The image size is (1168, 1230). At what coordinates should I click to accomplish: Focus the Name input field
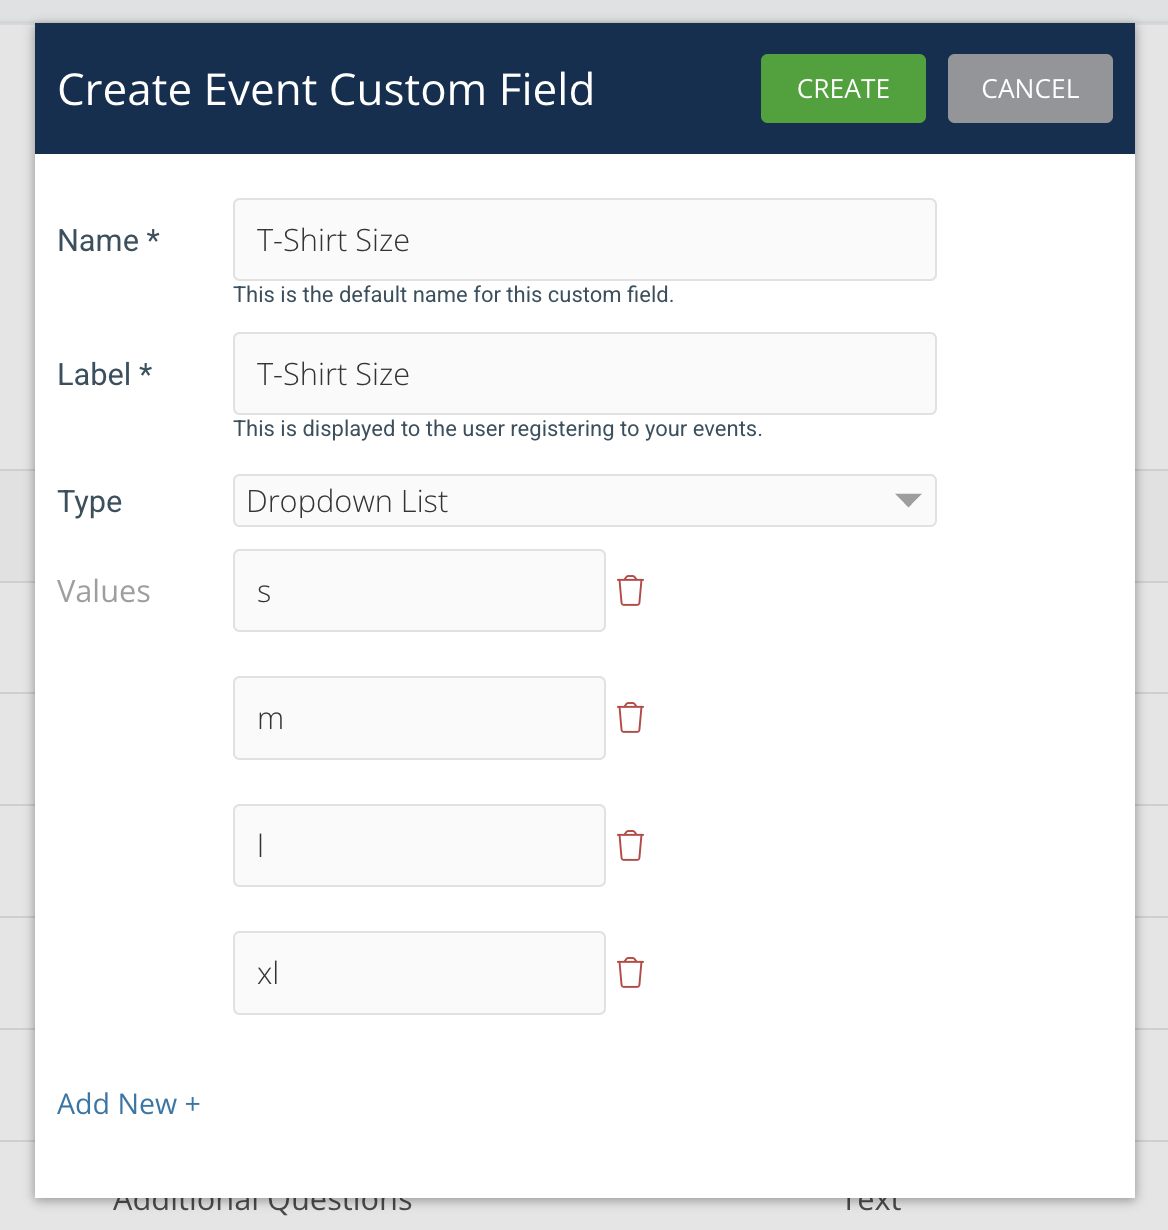[x=584, y=240]
